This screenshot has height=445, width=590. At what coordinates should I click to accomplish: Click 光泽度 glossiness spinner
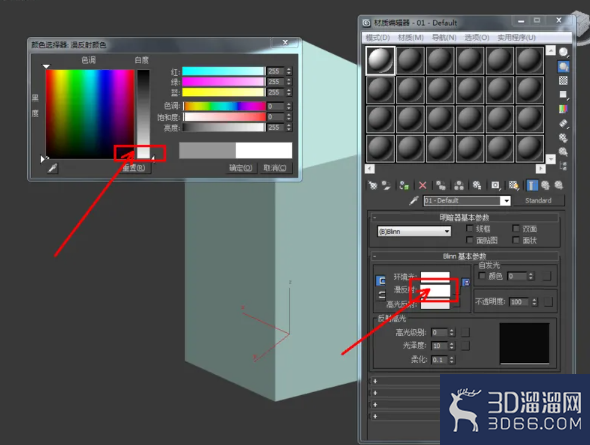click(x=452, y=346)
